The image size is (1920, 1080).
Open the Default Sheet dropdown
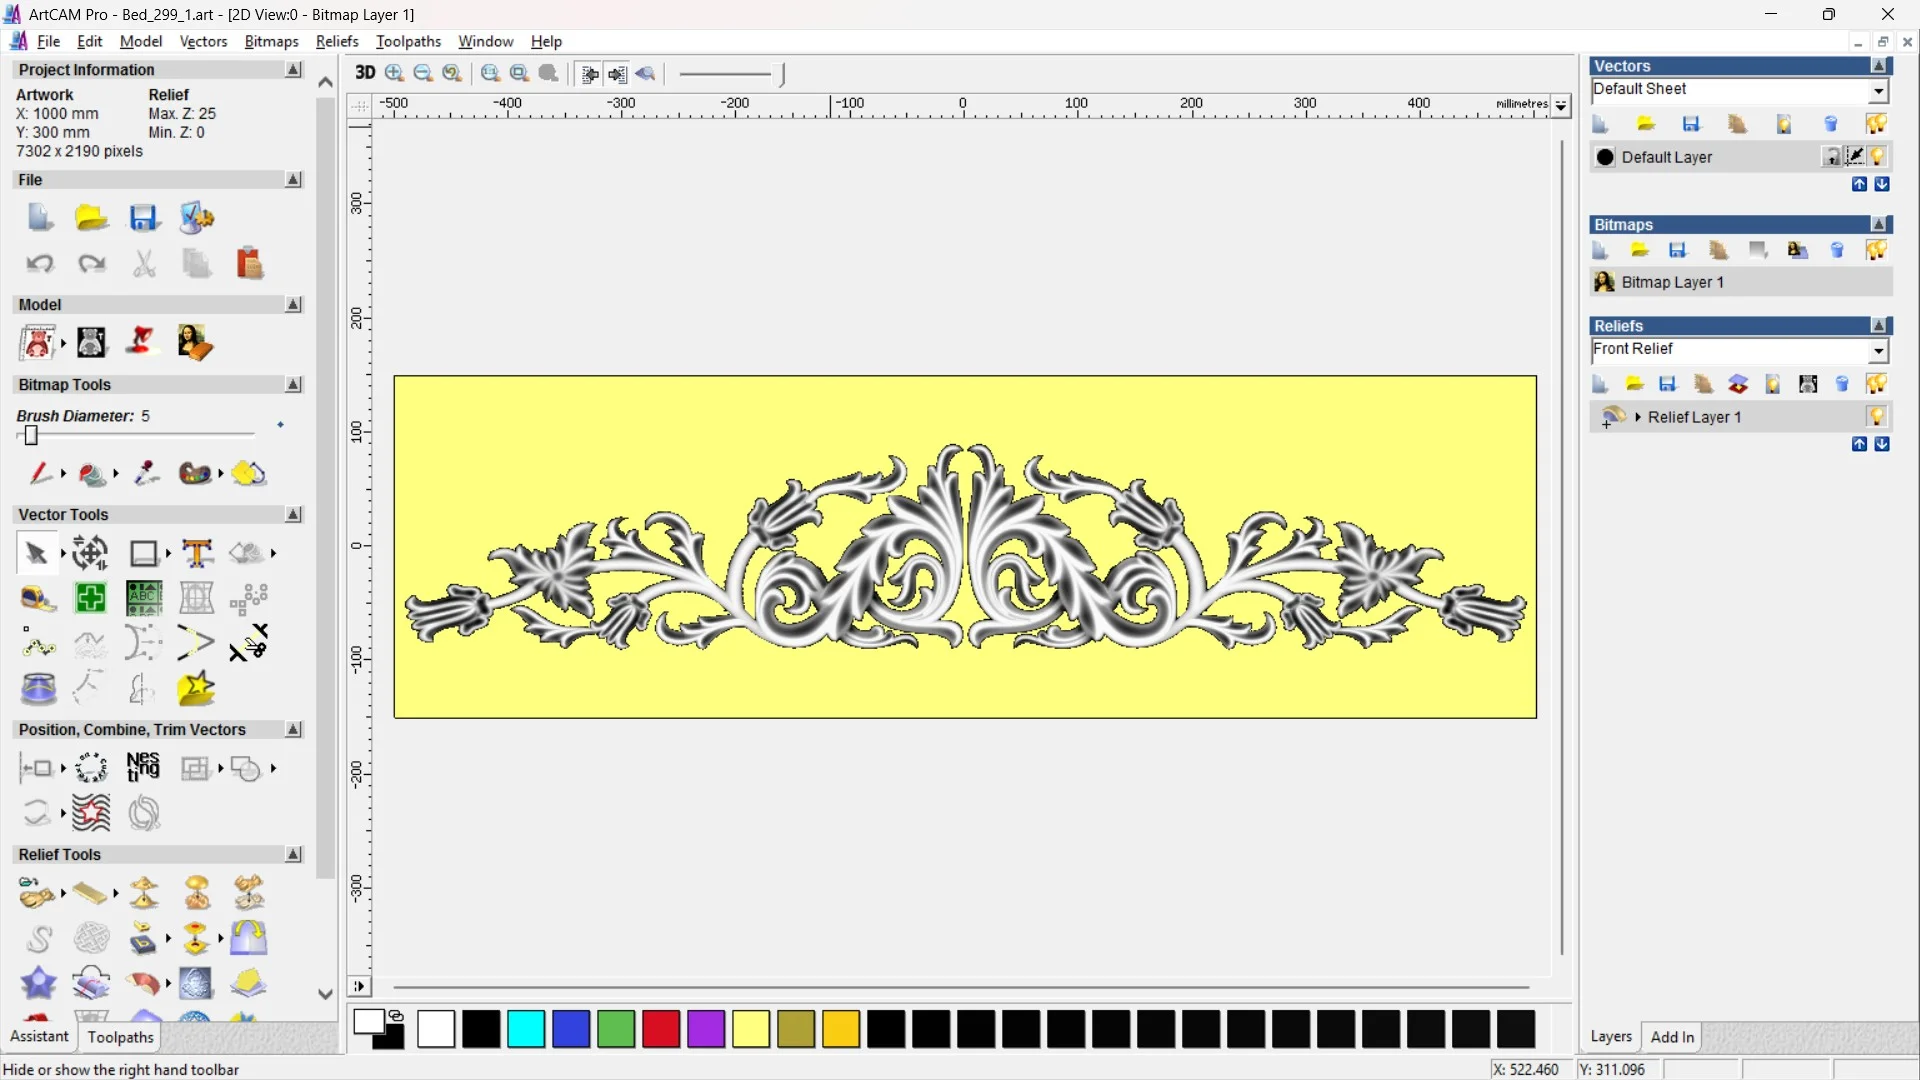tap(1879, 90)
